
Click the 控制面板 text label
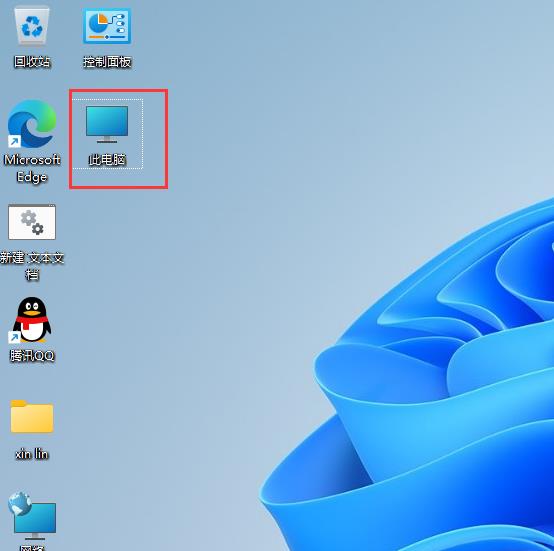tap(107, 62)
